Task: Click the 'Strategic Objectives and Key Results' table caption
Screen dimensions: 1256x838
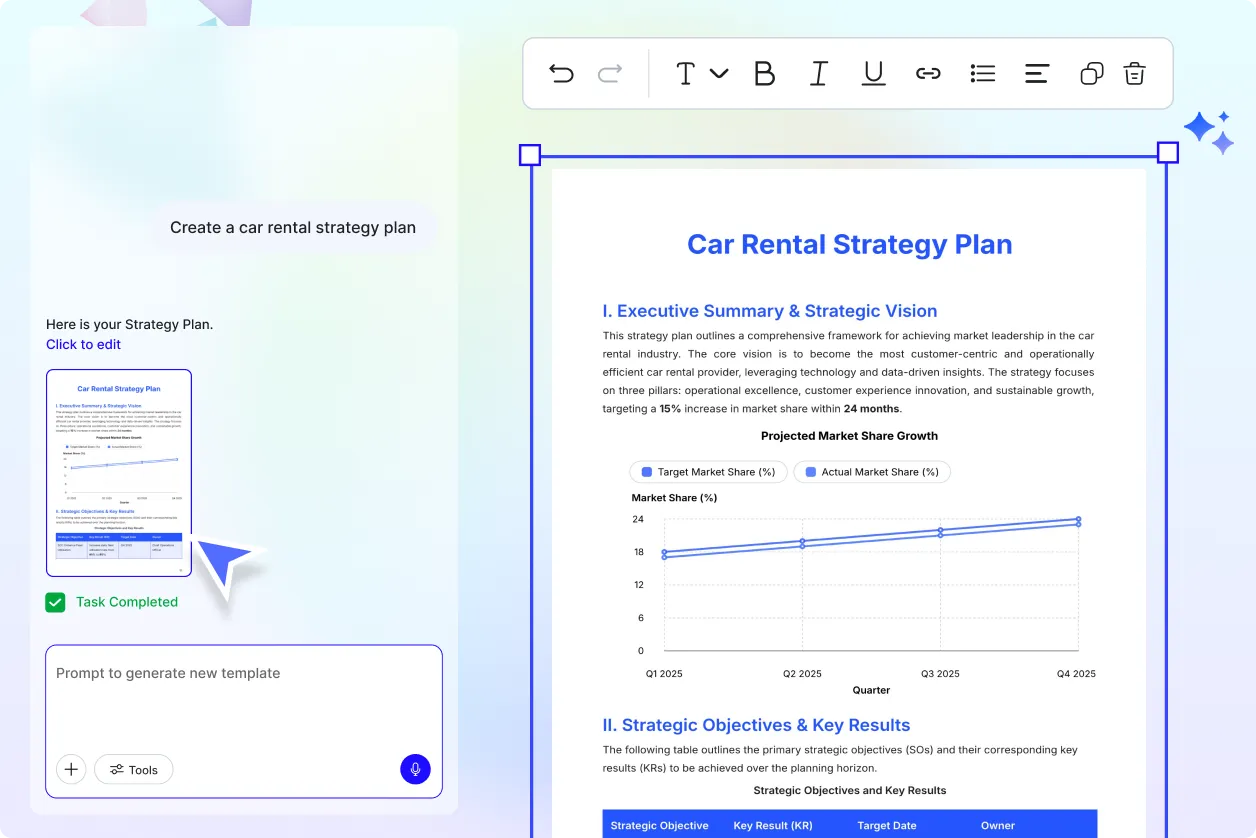Action: (x=850, y=790)
